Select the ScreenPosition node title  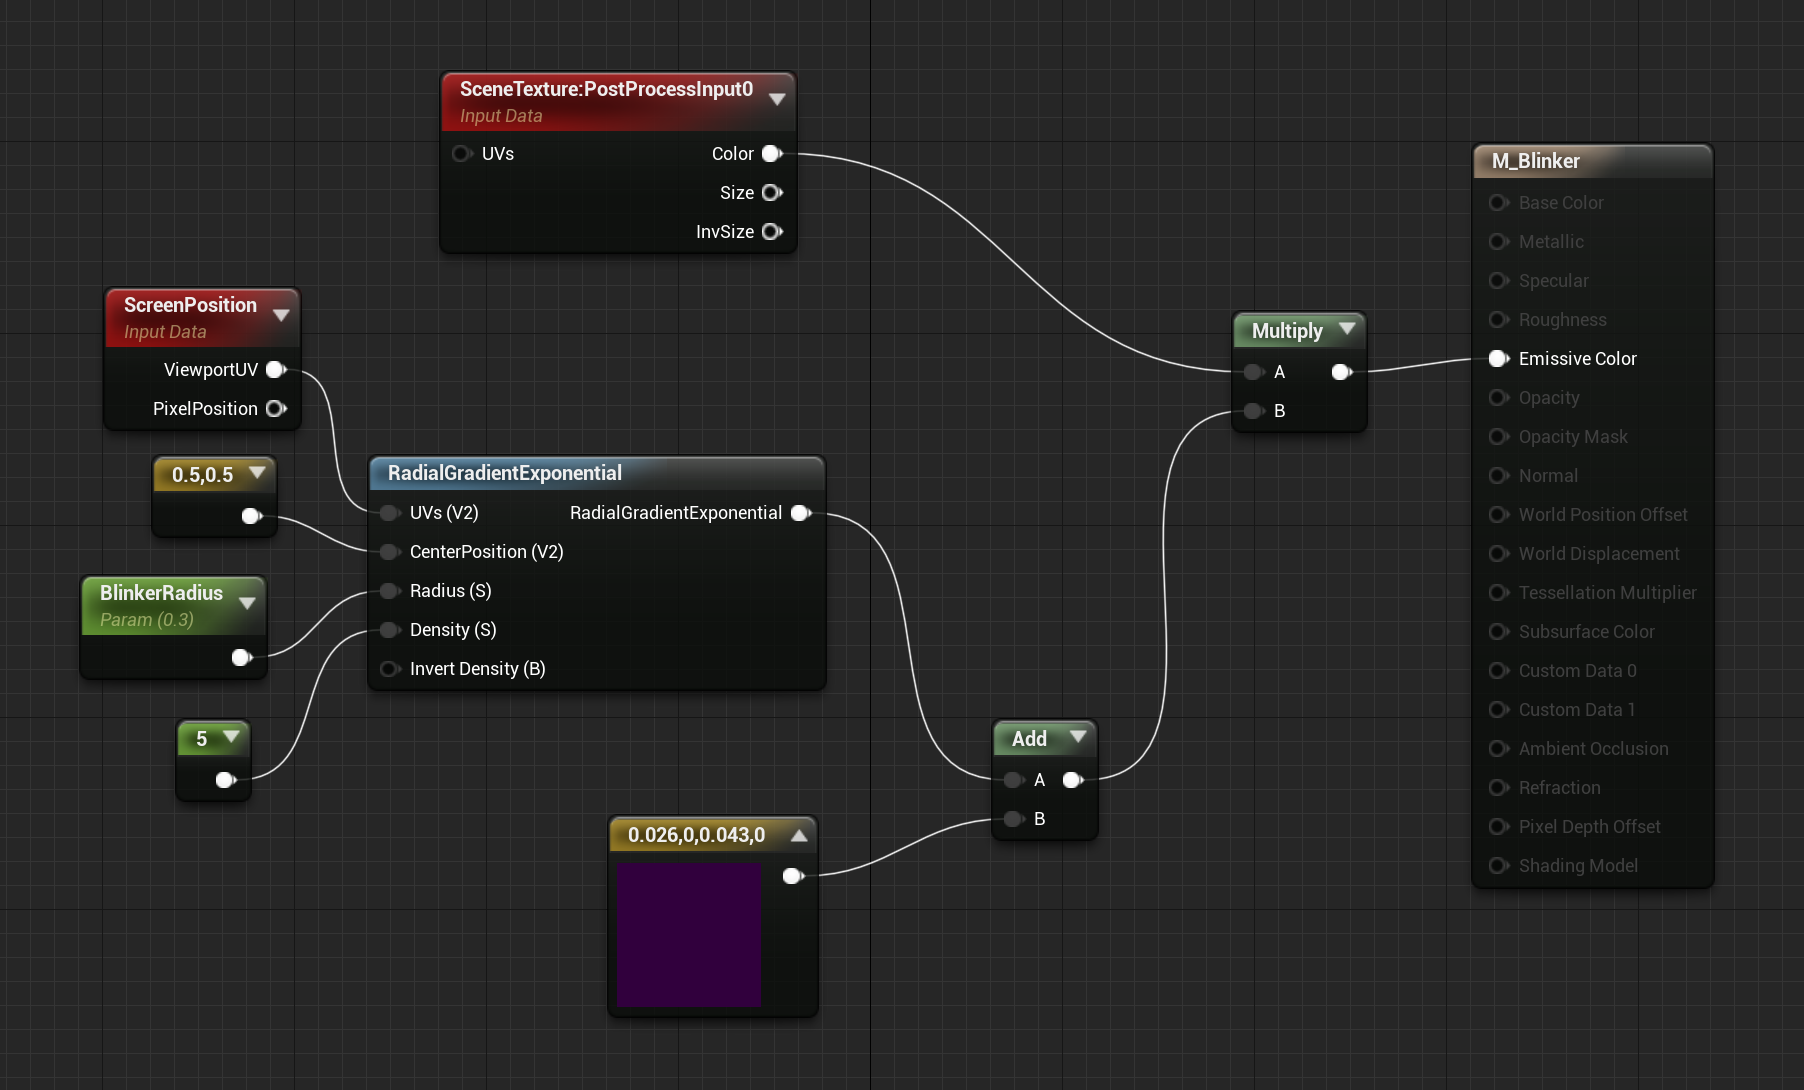pos(190,305)
